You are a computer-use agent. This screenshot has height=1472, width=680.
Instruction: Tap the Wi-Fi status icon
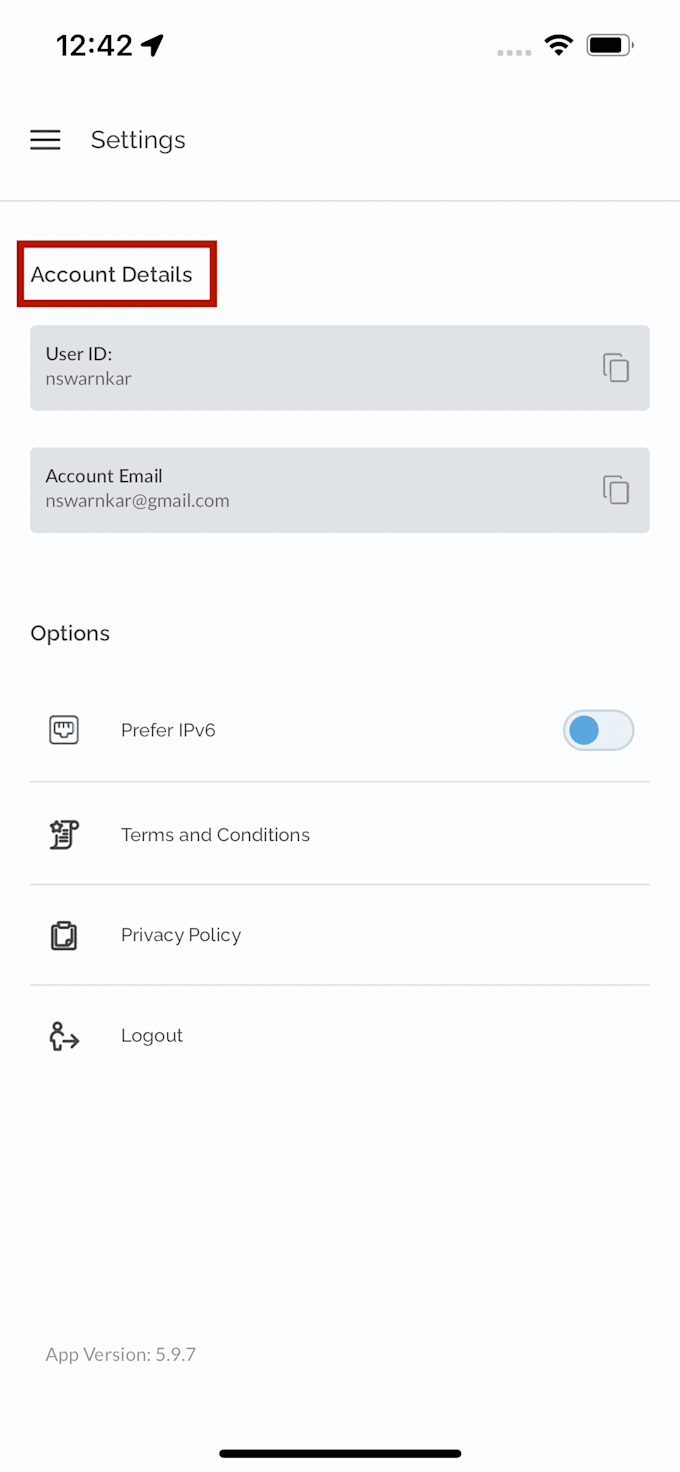click(x=558, y=44)
